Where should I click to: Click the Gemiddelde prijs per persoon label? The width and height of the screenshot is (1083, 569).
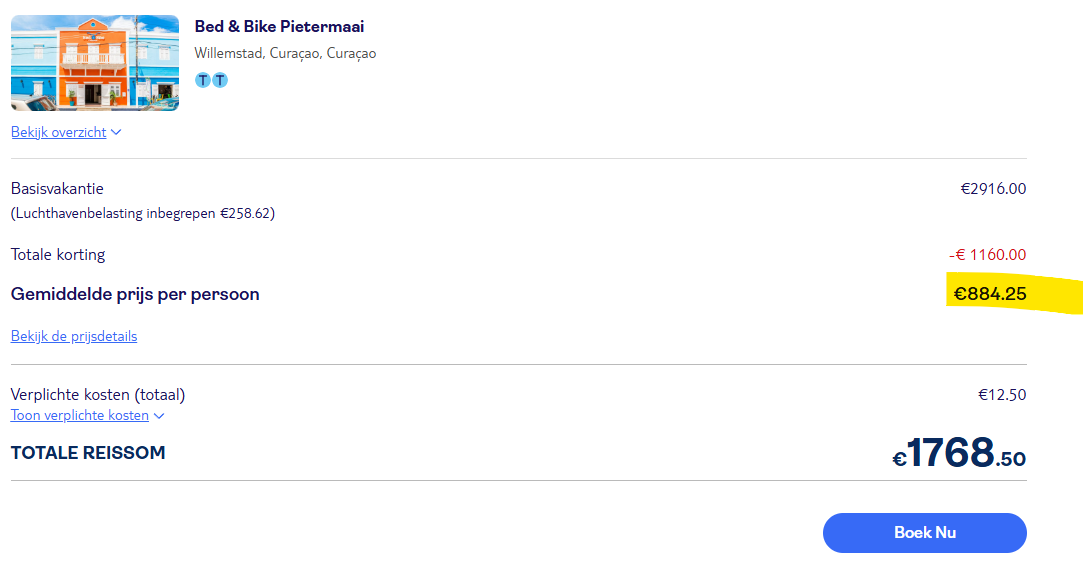pyautogui.click(x=135, y=294)
